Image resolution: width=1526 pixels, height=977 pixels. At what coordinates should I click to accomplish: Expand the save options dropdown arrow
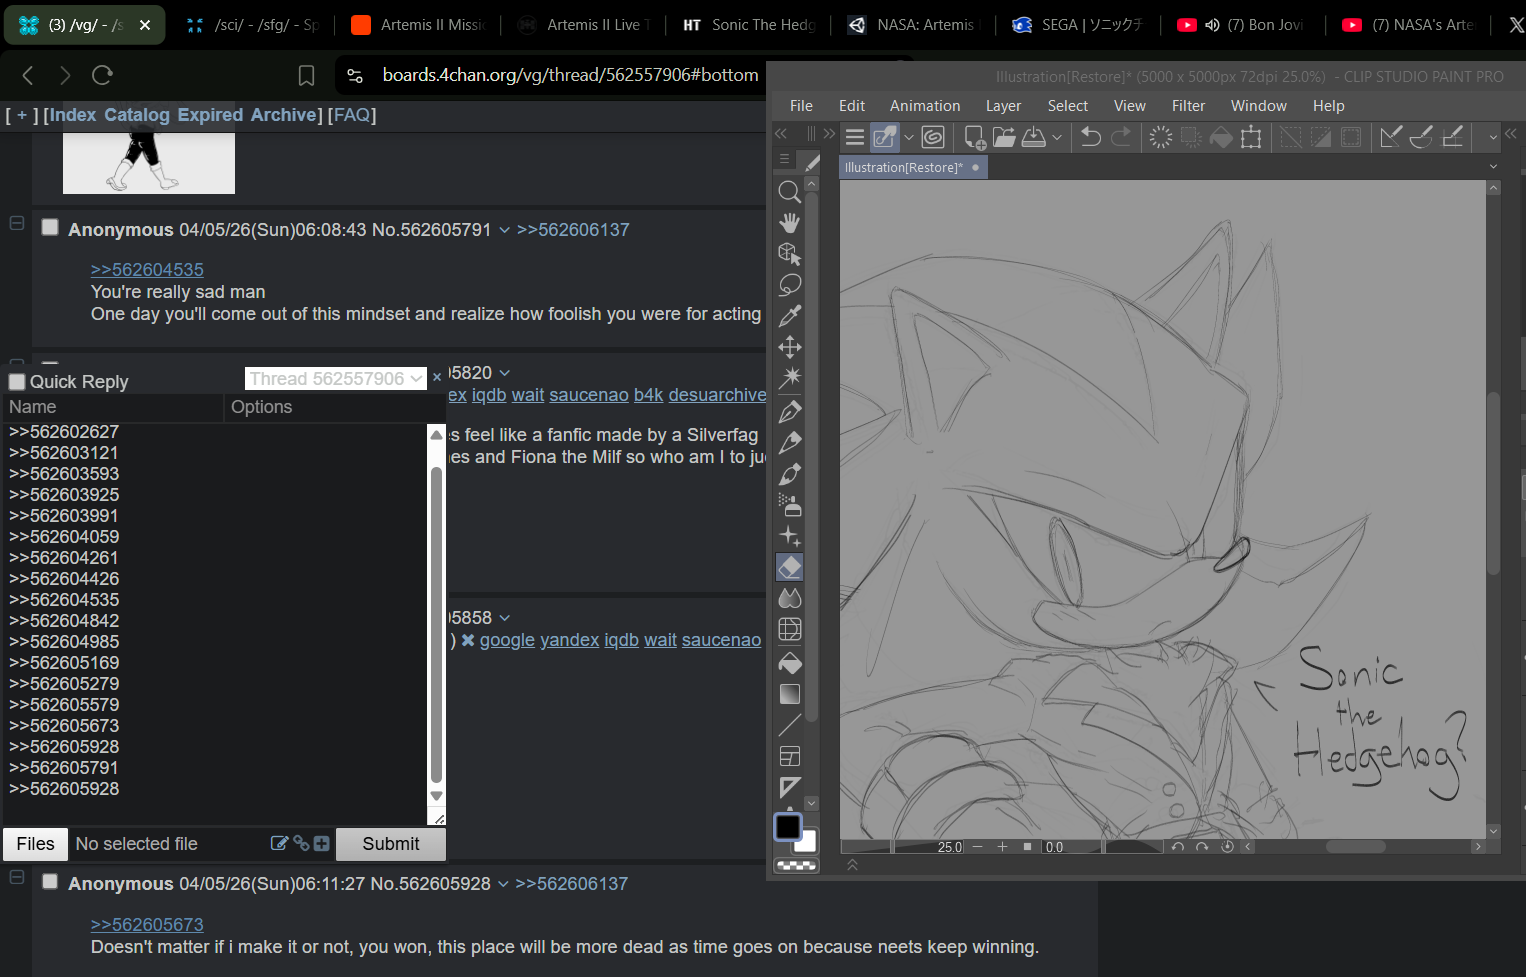[1057, 138]
